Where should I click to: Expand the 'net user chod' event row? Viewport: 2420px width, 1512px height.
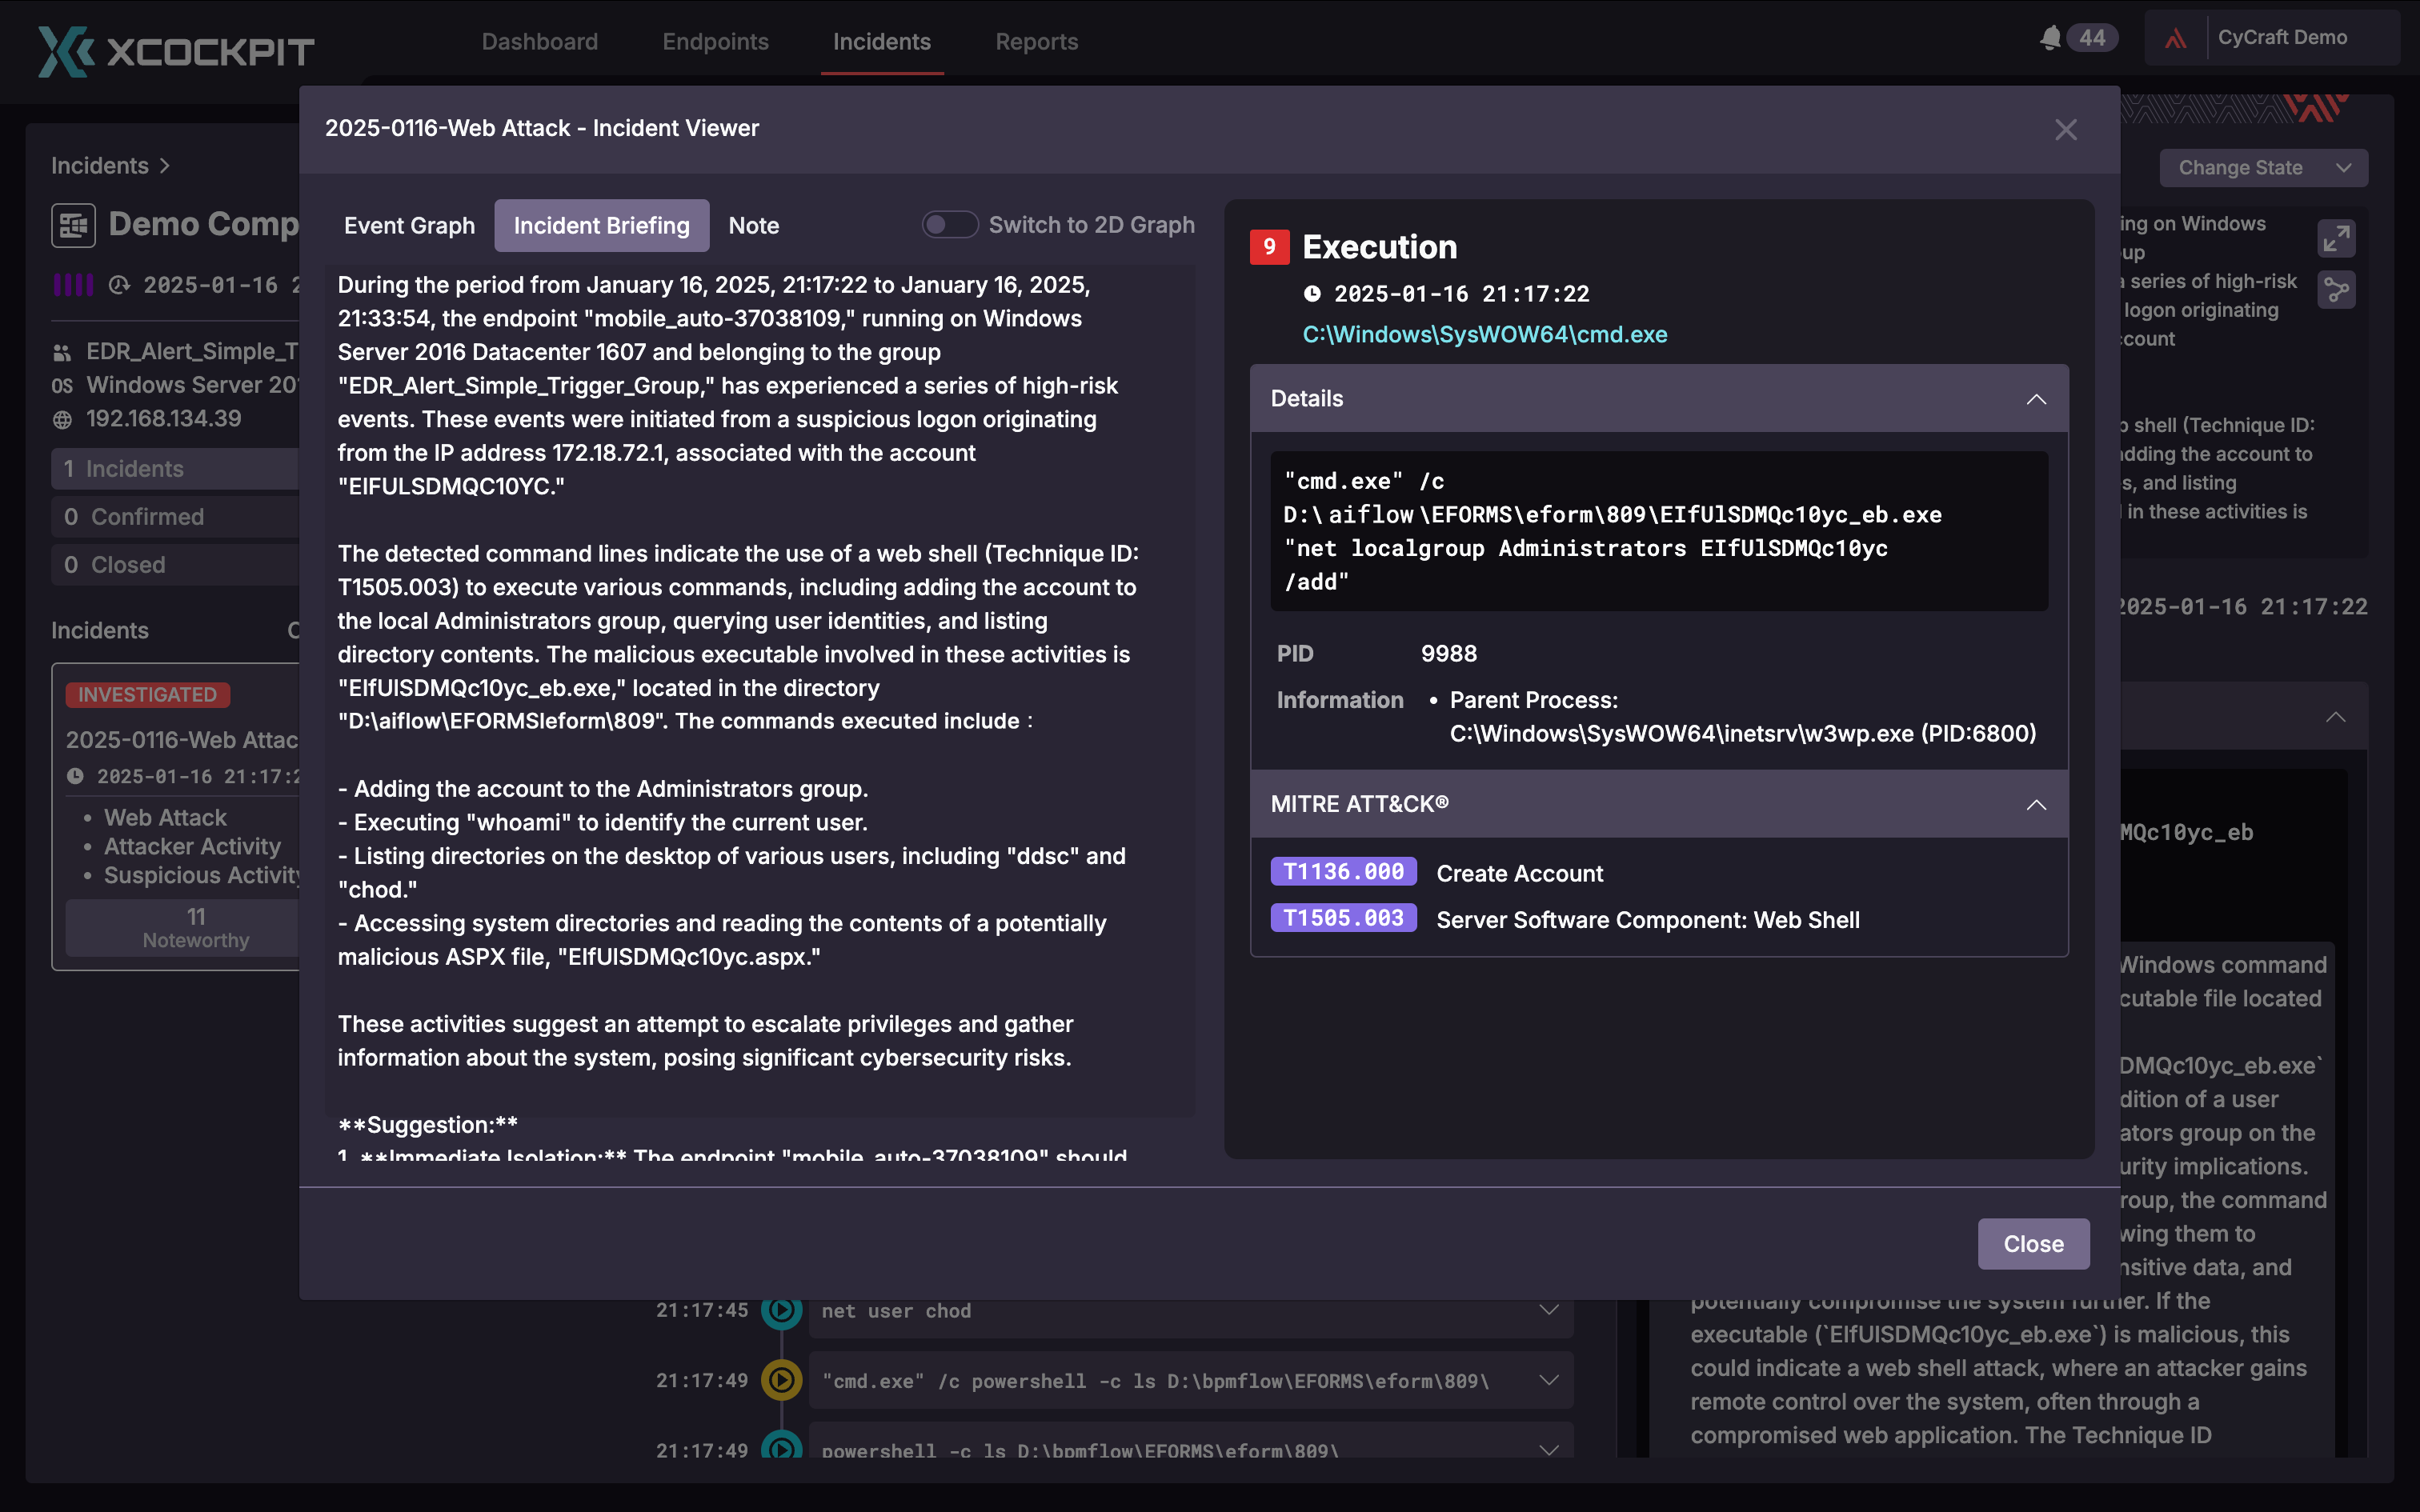pos(1548,1308)
